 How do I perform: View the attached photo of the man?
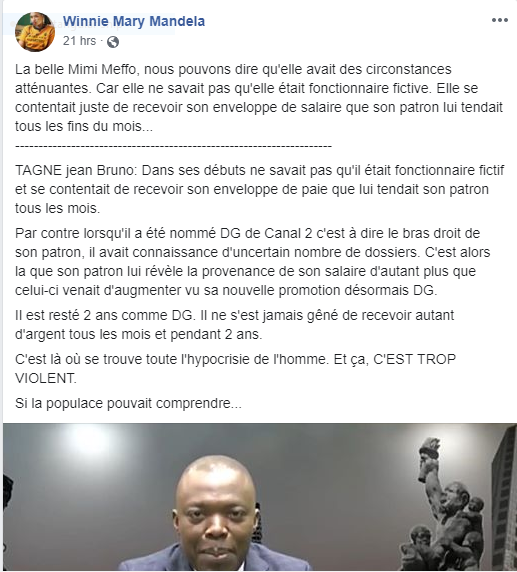(x=260, y=497)
